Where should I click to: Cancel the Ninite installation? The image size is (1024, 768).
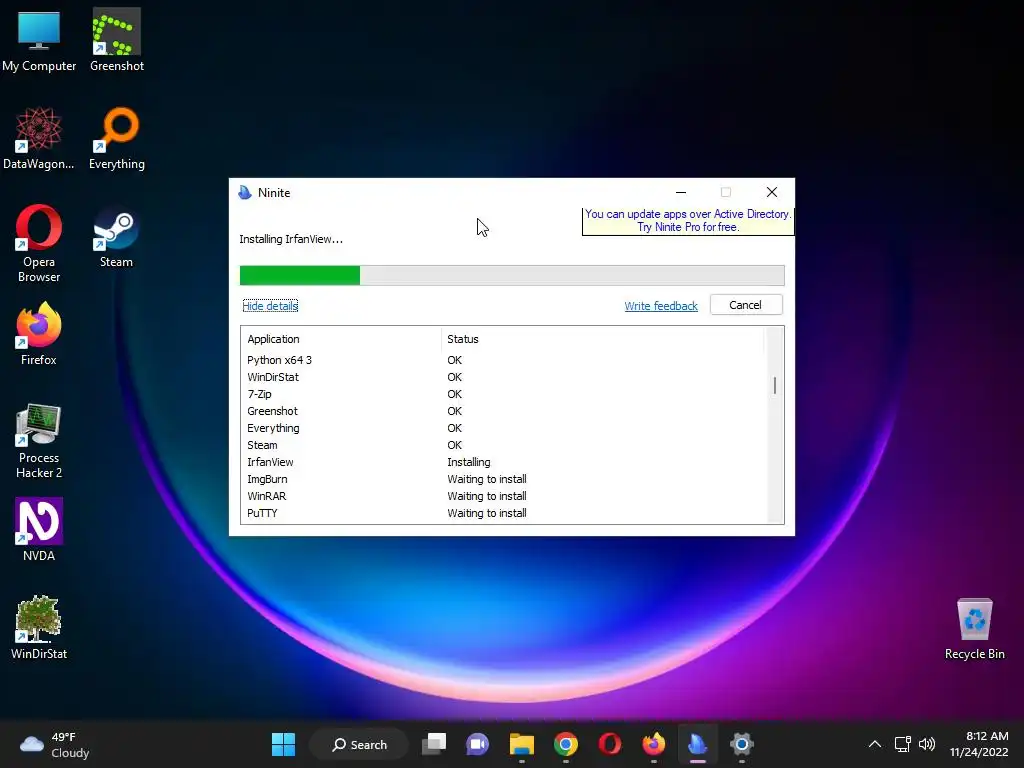[746, 305]
